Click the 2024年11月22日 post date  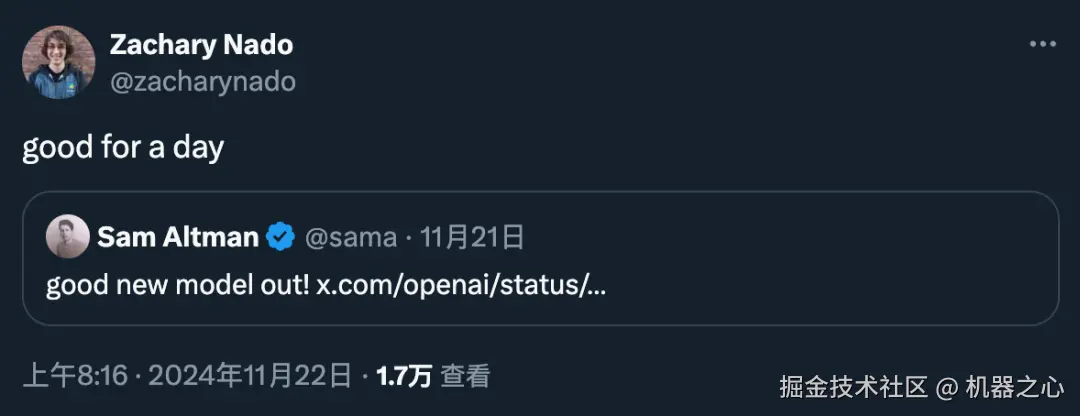click(249, 376)
